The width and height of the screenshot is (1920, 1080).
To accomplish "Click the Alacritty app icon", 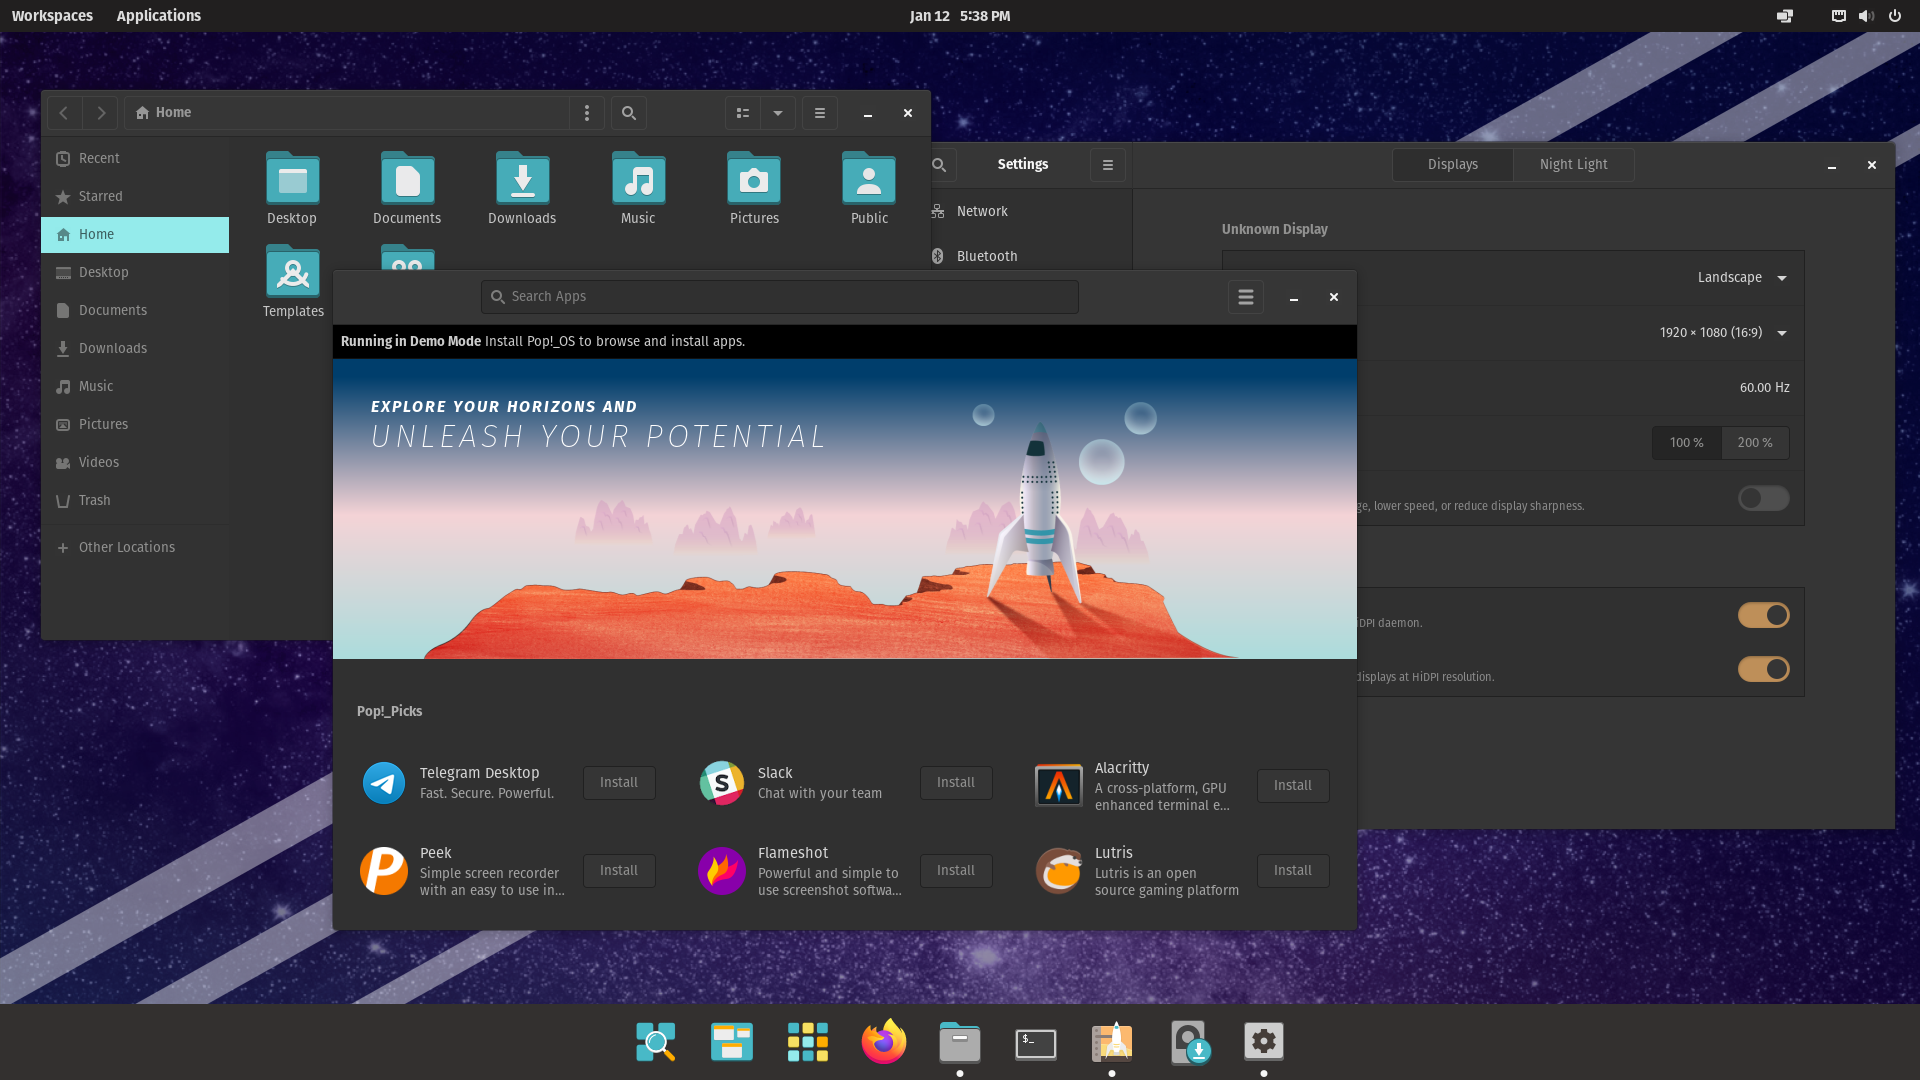I will click(x=1059, y=786).
